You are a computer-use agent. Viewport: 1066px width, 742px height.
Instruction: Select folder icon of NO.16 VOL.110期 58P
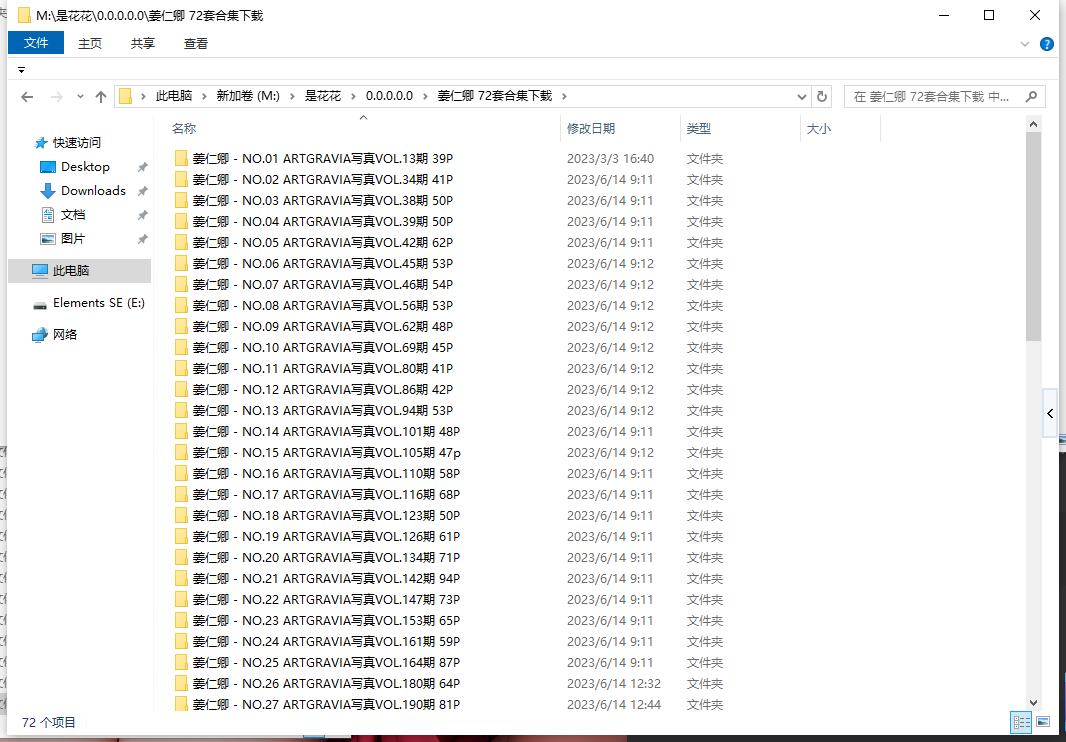coord(181,473)
